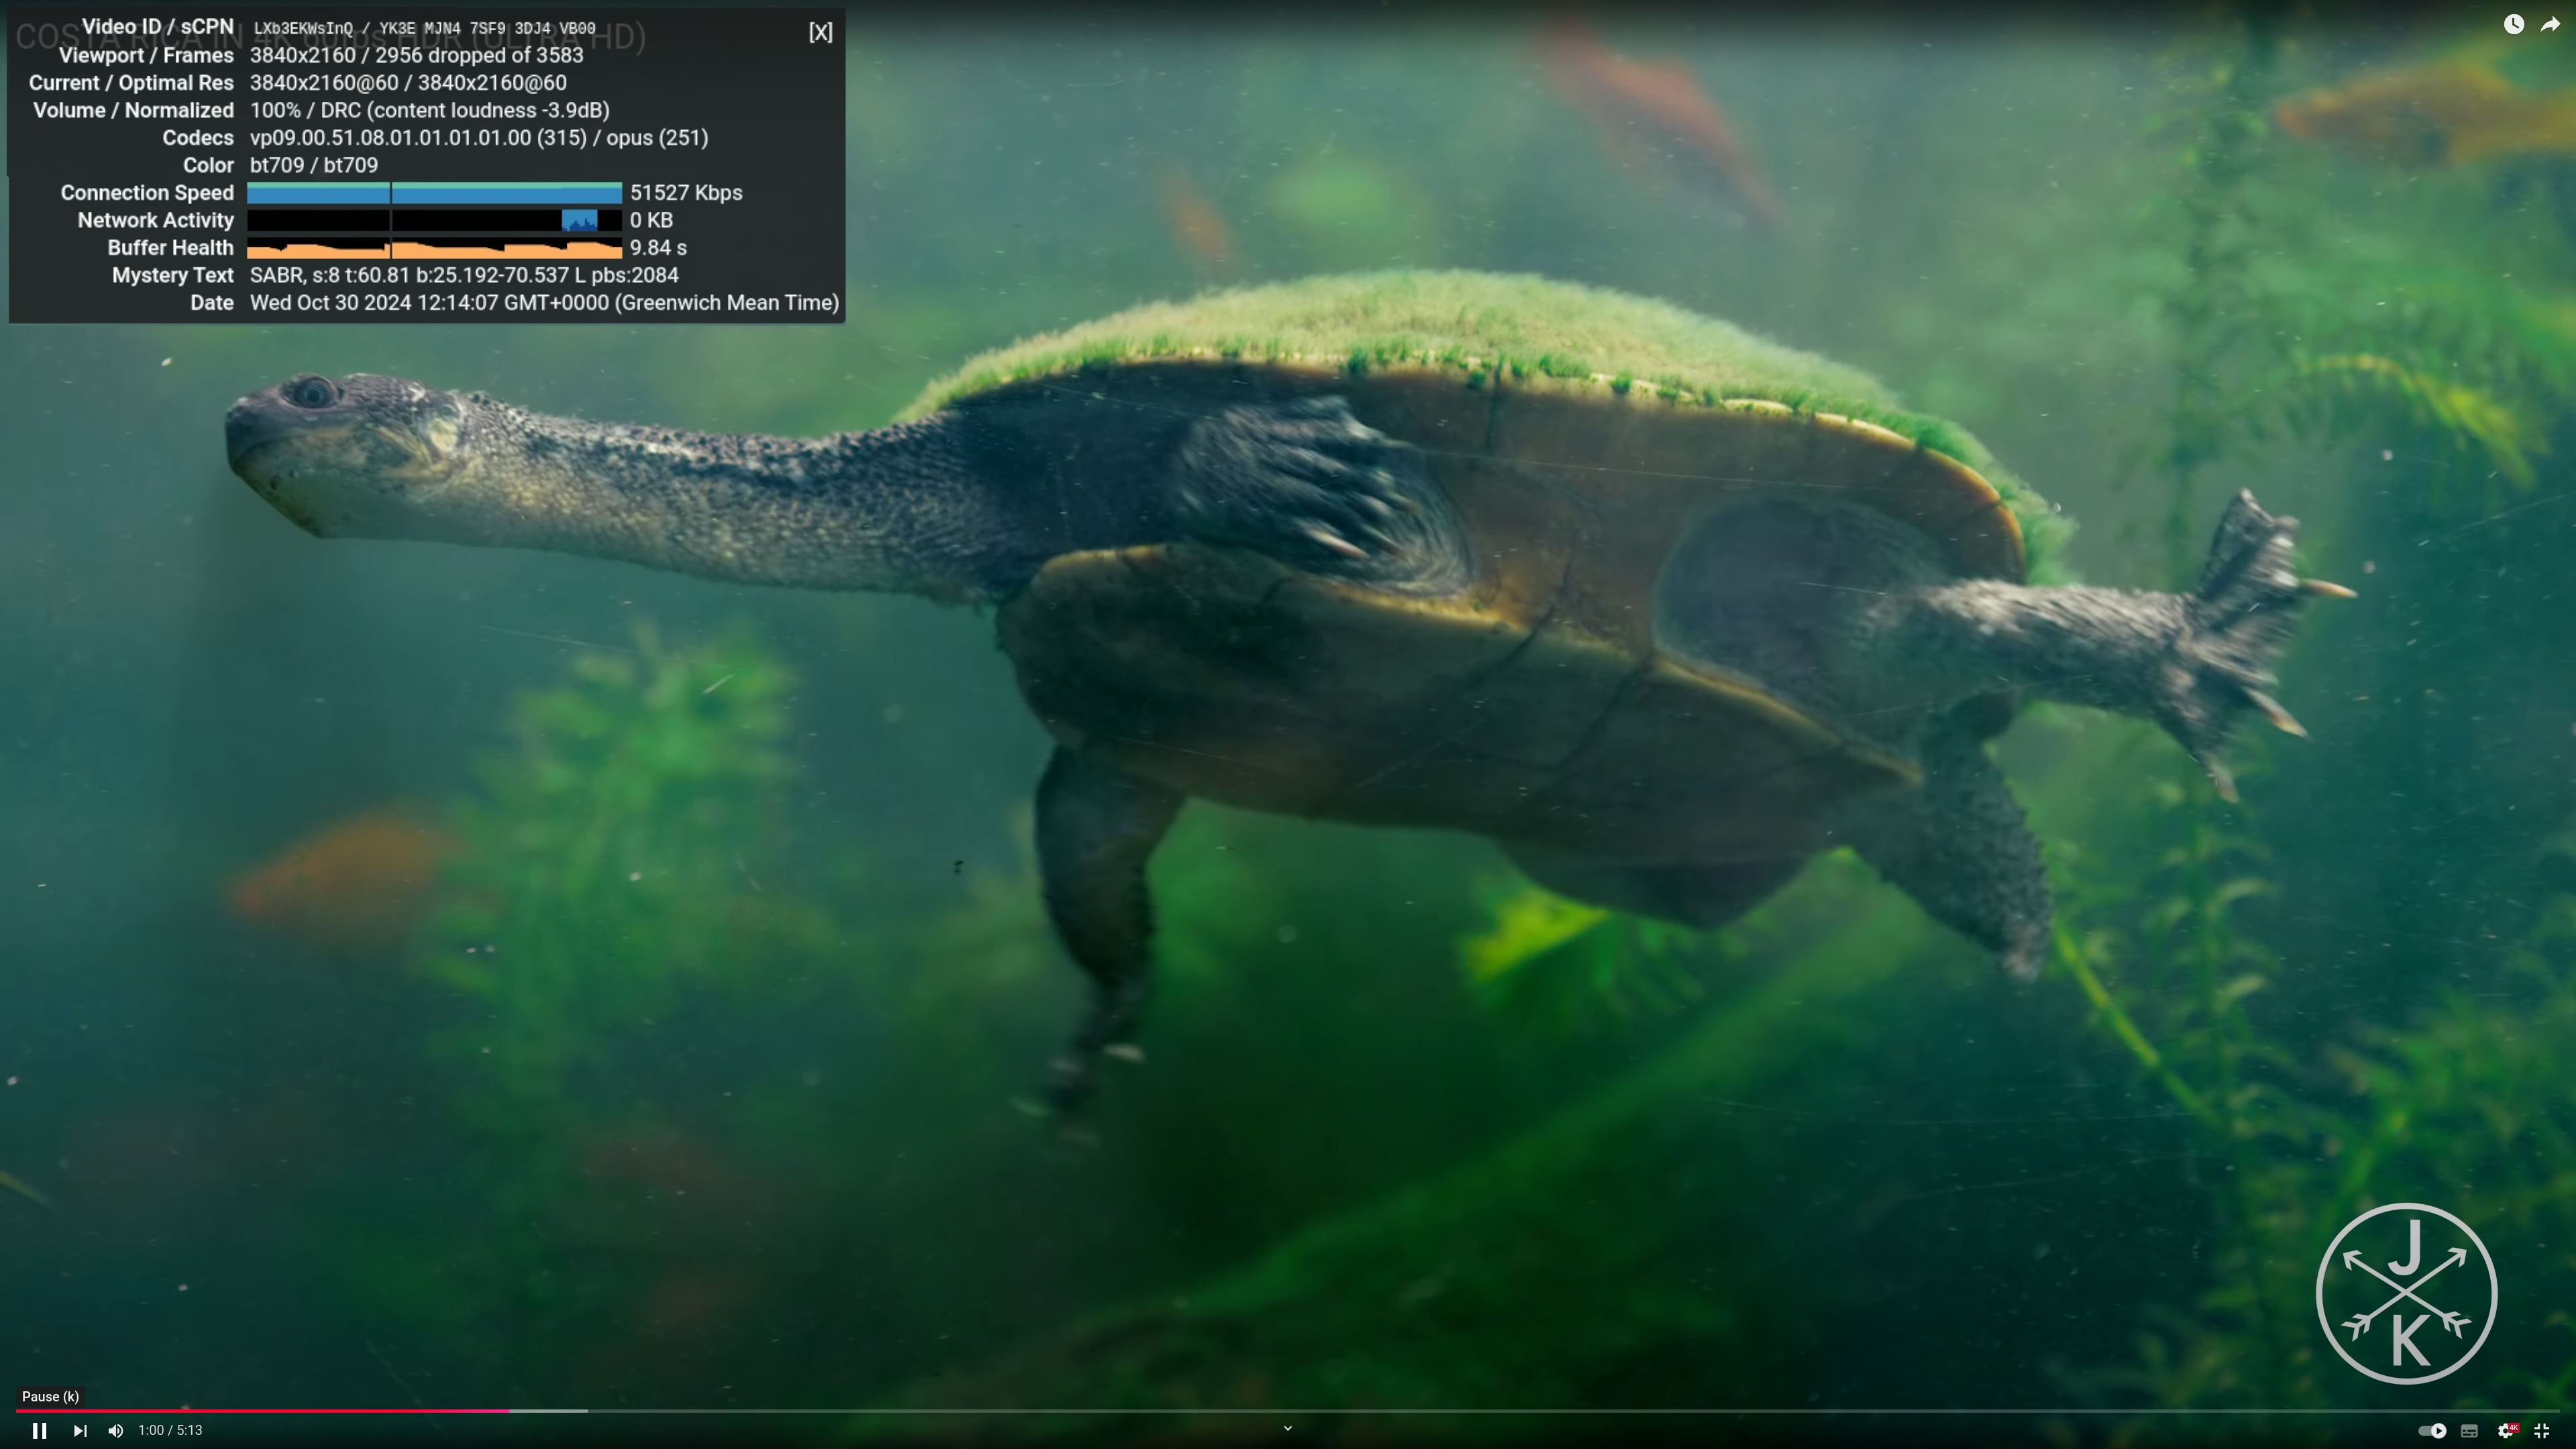The image size is (2576, 1449).
Task: Click the Network Activity graph
Action: (434, 220)
